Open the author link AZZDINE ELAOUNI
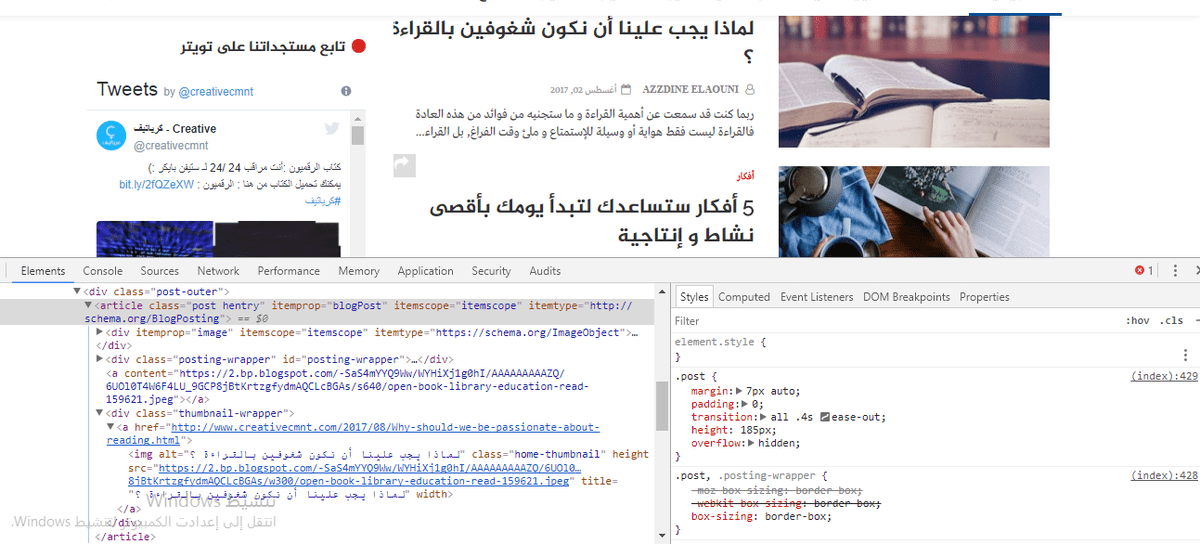 click(691, 89)
